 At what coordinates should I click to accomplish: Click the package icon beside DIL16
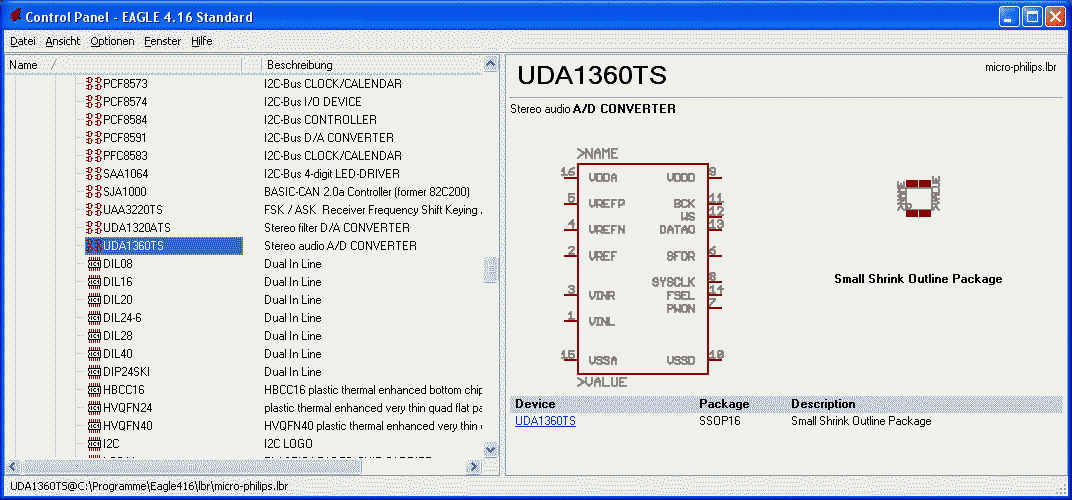95,282
